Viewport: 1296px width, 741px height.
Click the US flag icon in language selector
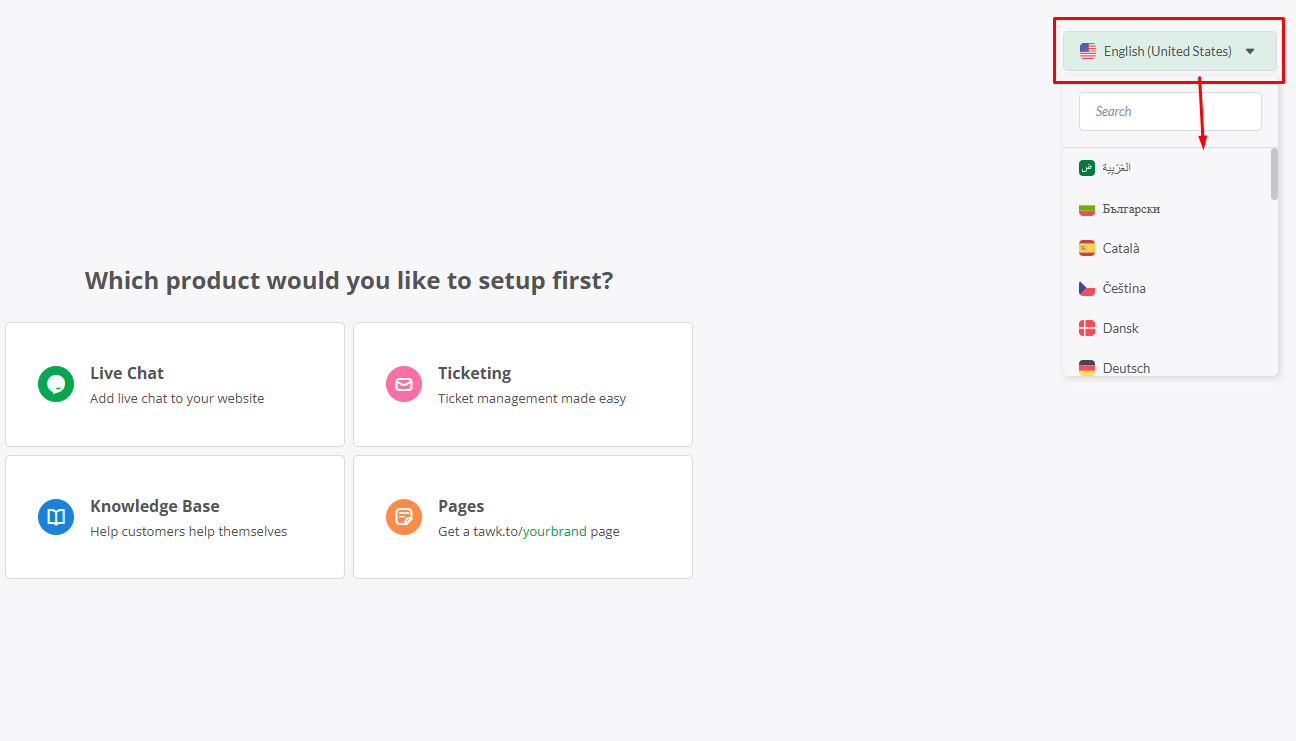click(x=1088, y=51)
